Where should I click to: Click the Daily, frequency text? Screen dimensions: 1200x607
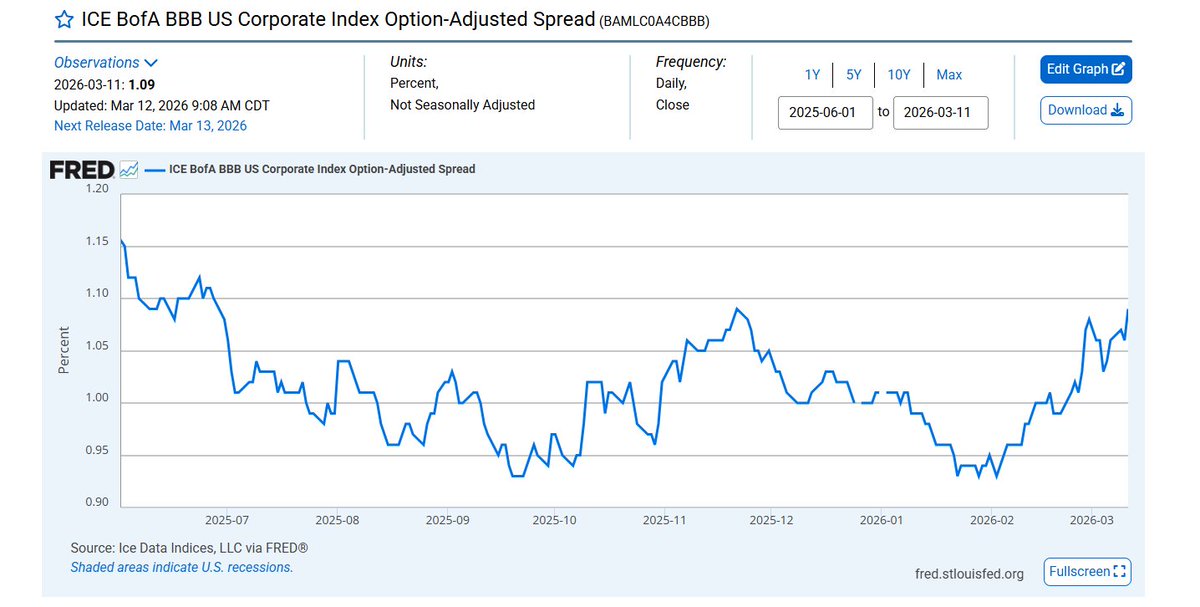[x=671, y=84]
